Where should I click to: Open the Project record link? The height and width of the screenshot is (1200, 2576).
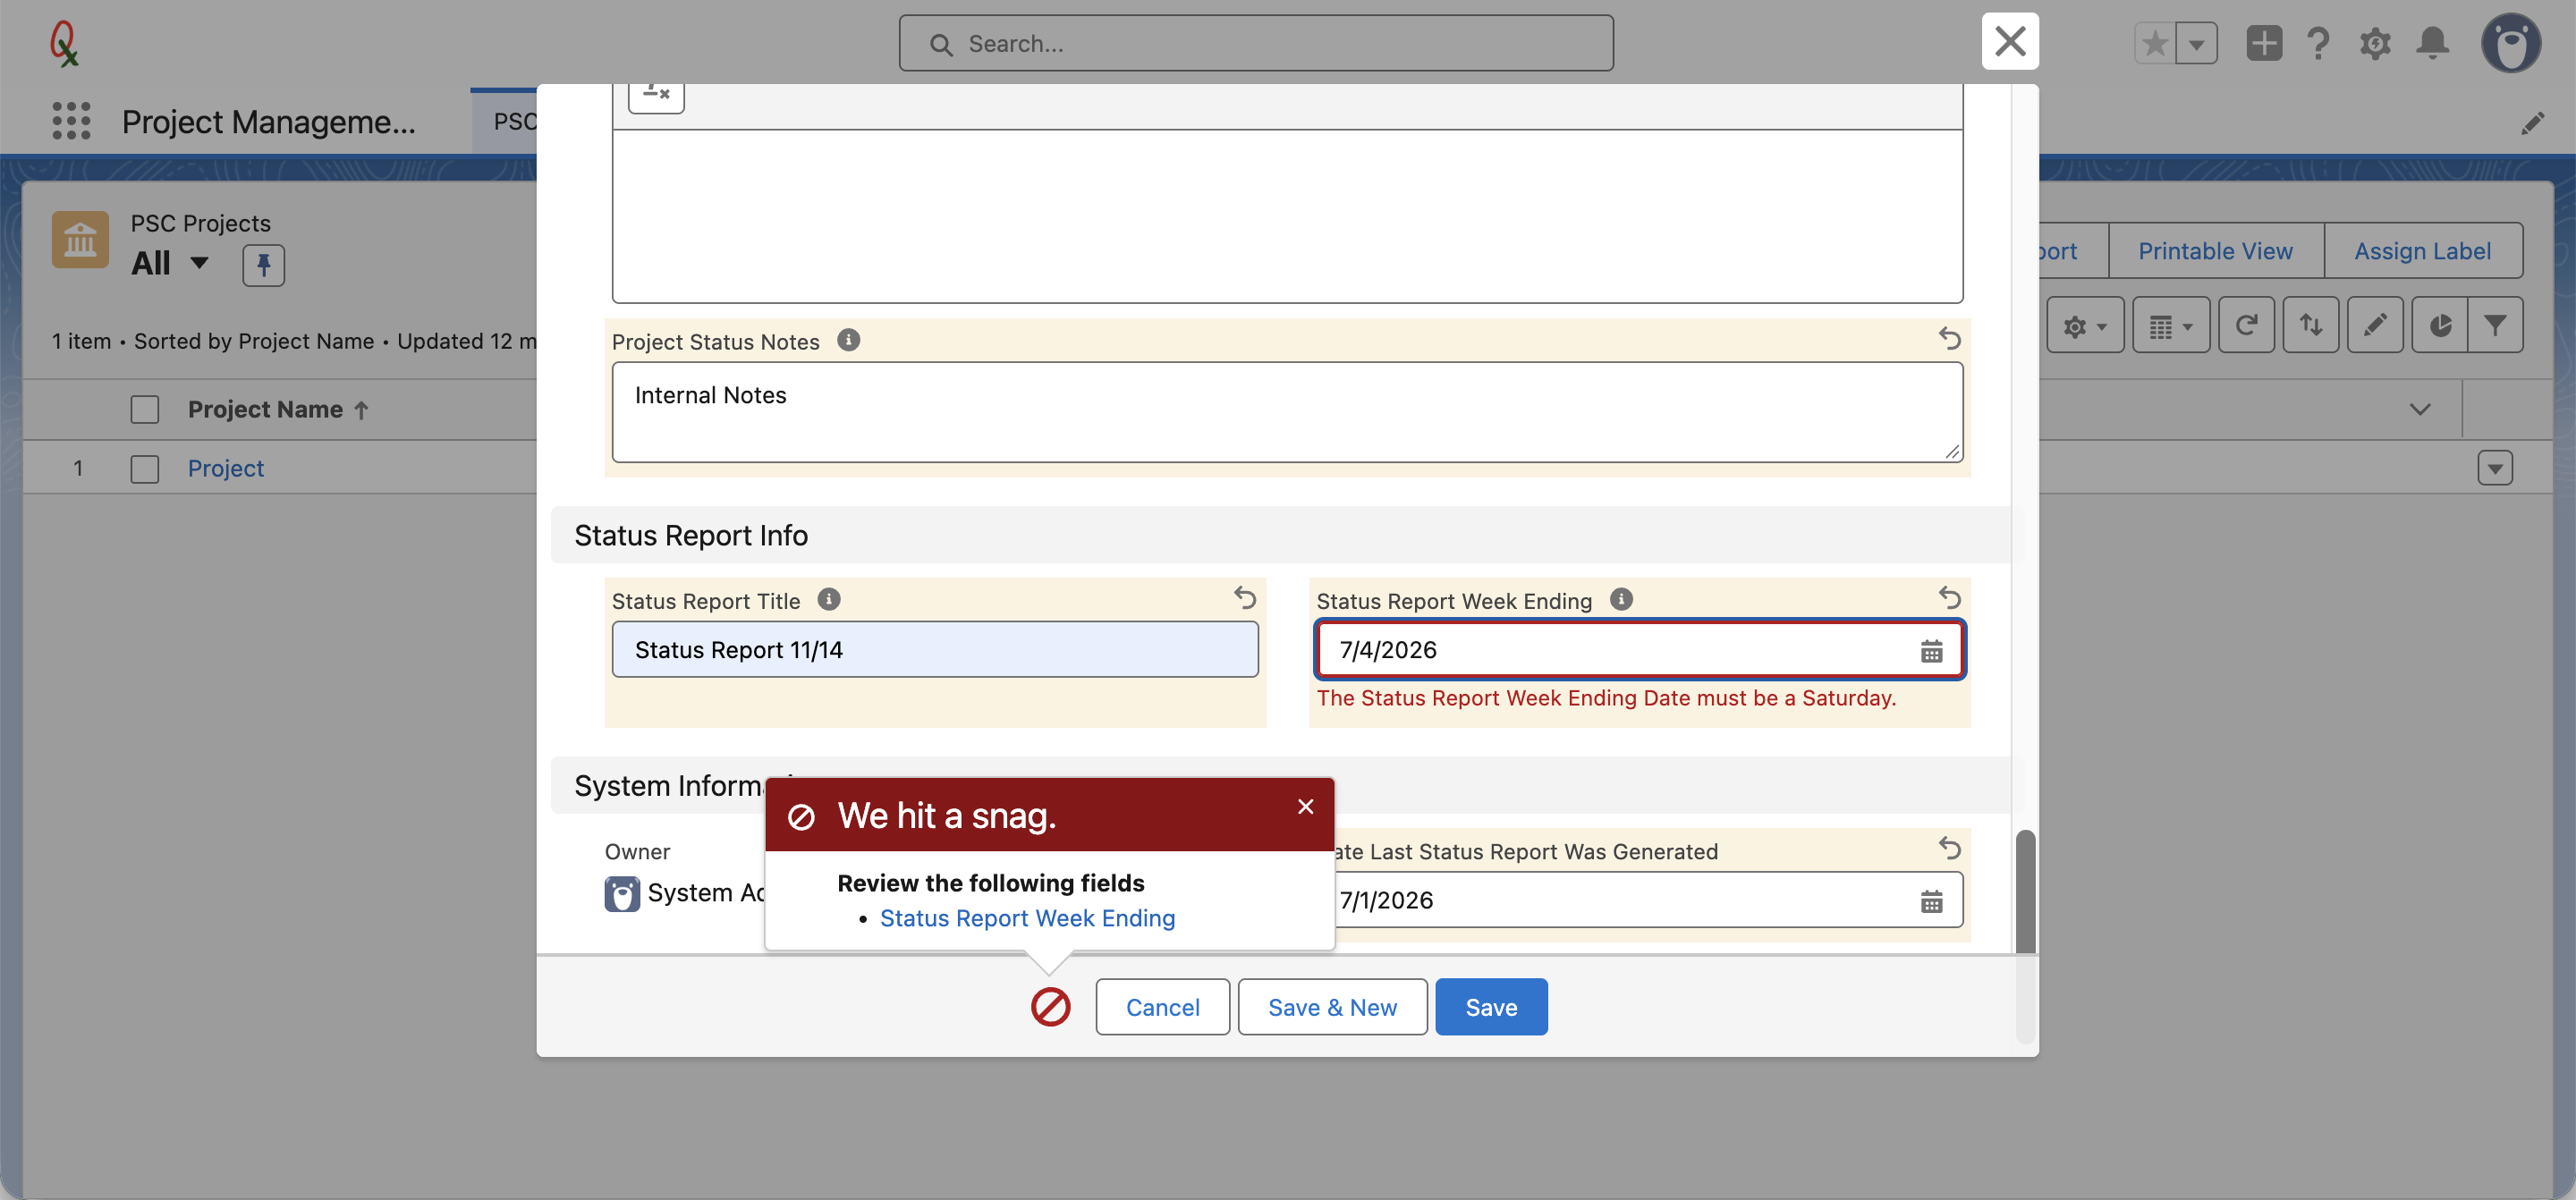click(226, 468)
